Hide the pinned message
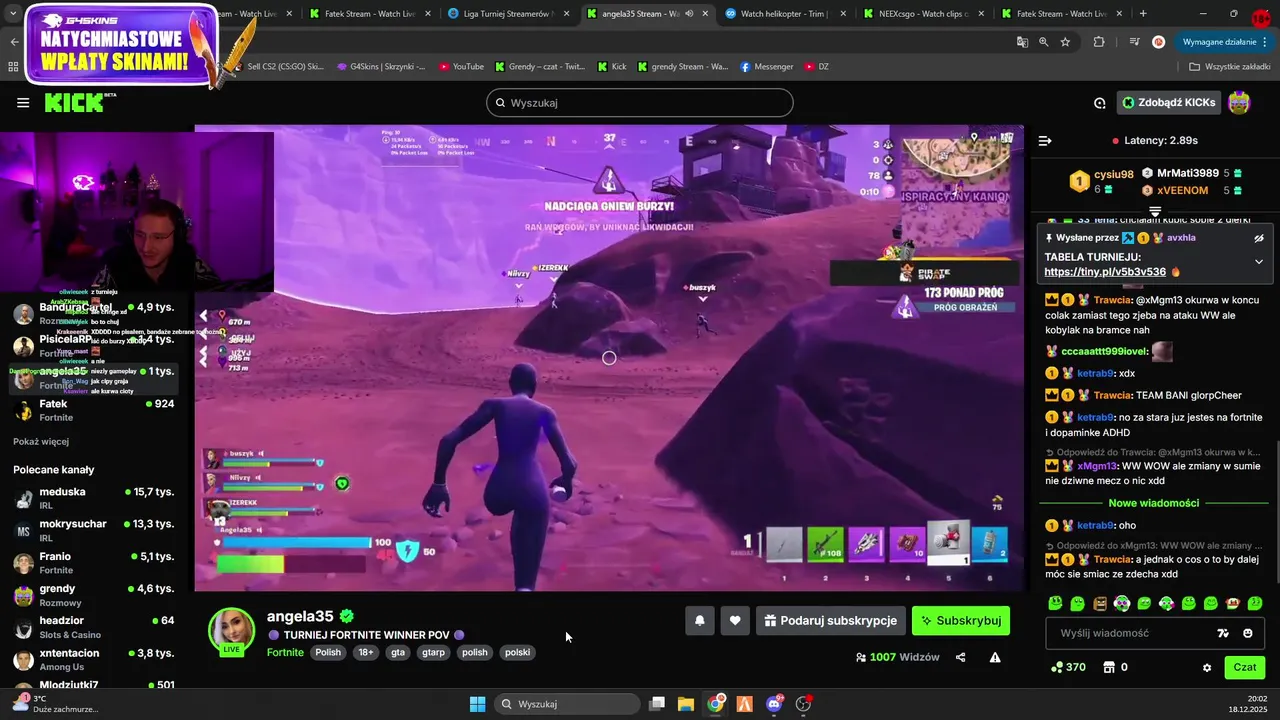Viewport: 1280px width, 720px height. [x=1259, y=238]
